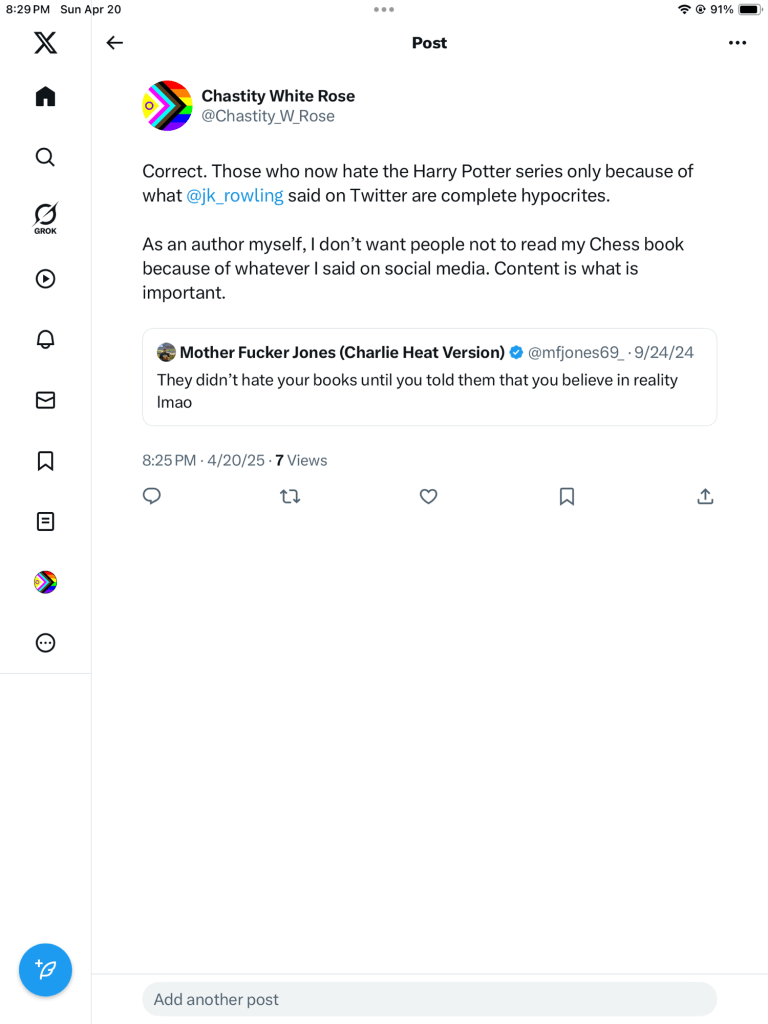Open the Home feed icon
The width and height of the screenshot is (768, 1024).
click(45, 96)
